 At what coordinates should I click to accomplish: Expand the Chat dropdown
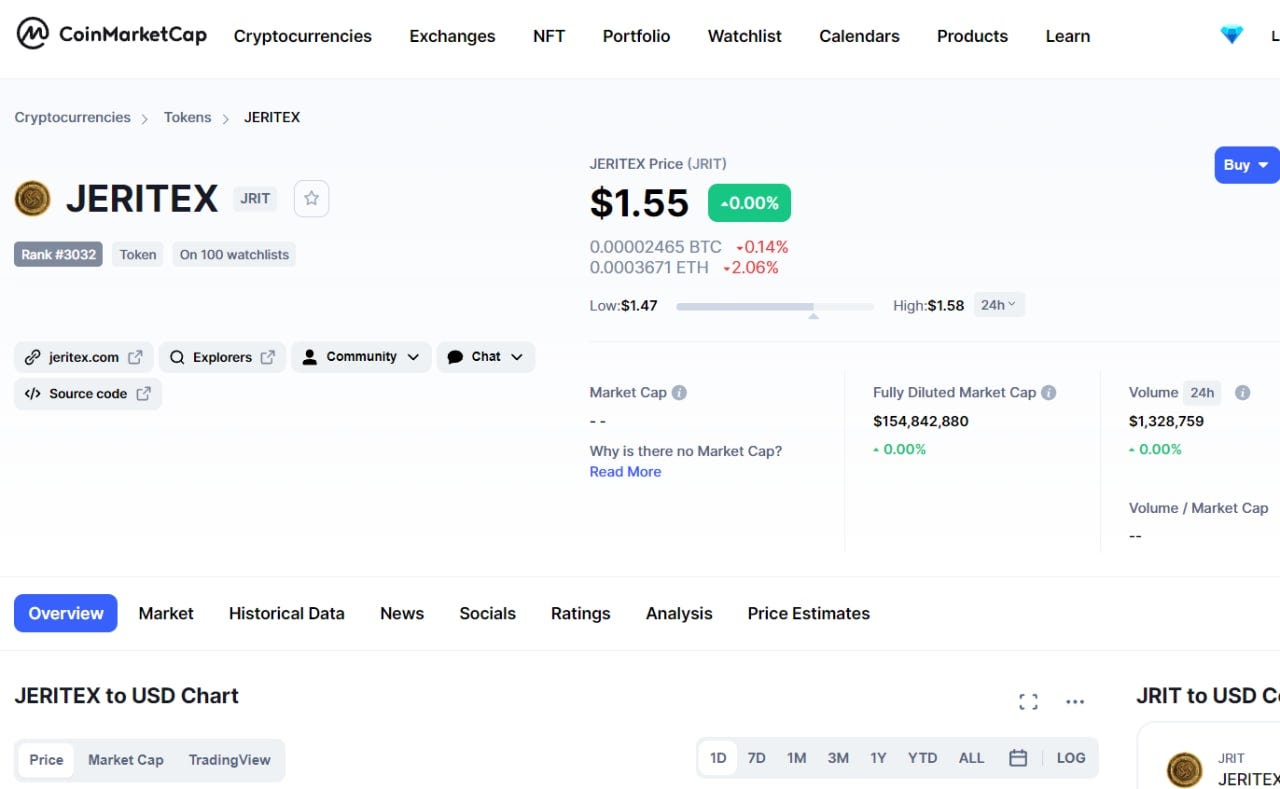click(486, 357)
